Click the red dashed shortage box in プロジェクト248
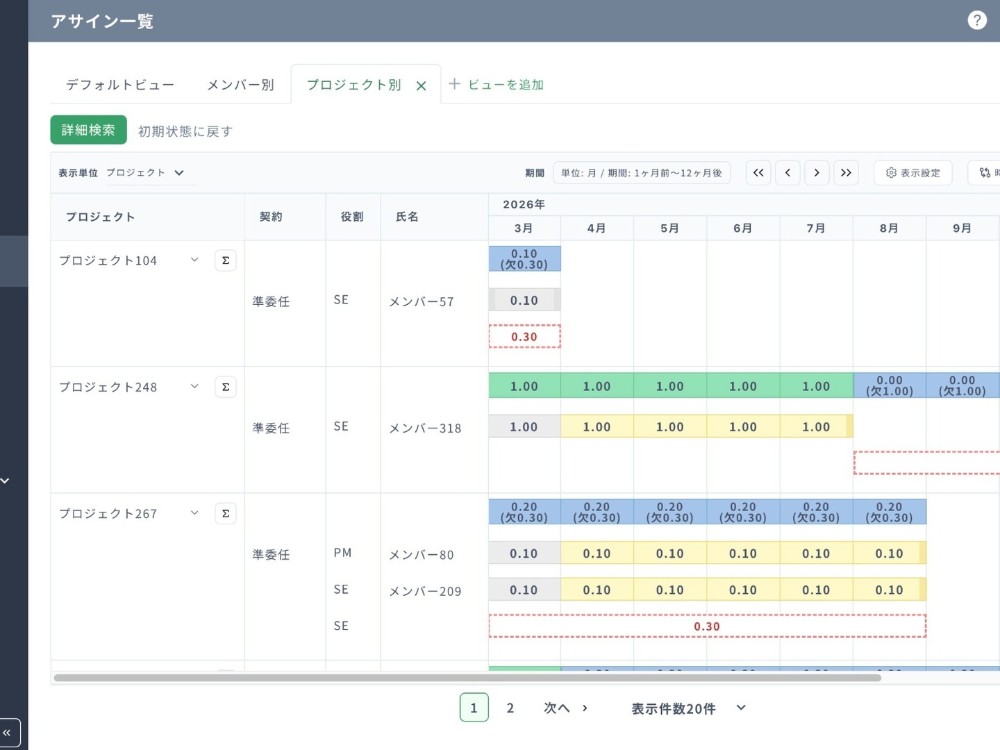 tap(927, 463)
